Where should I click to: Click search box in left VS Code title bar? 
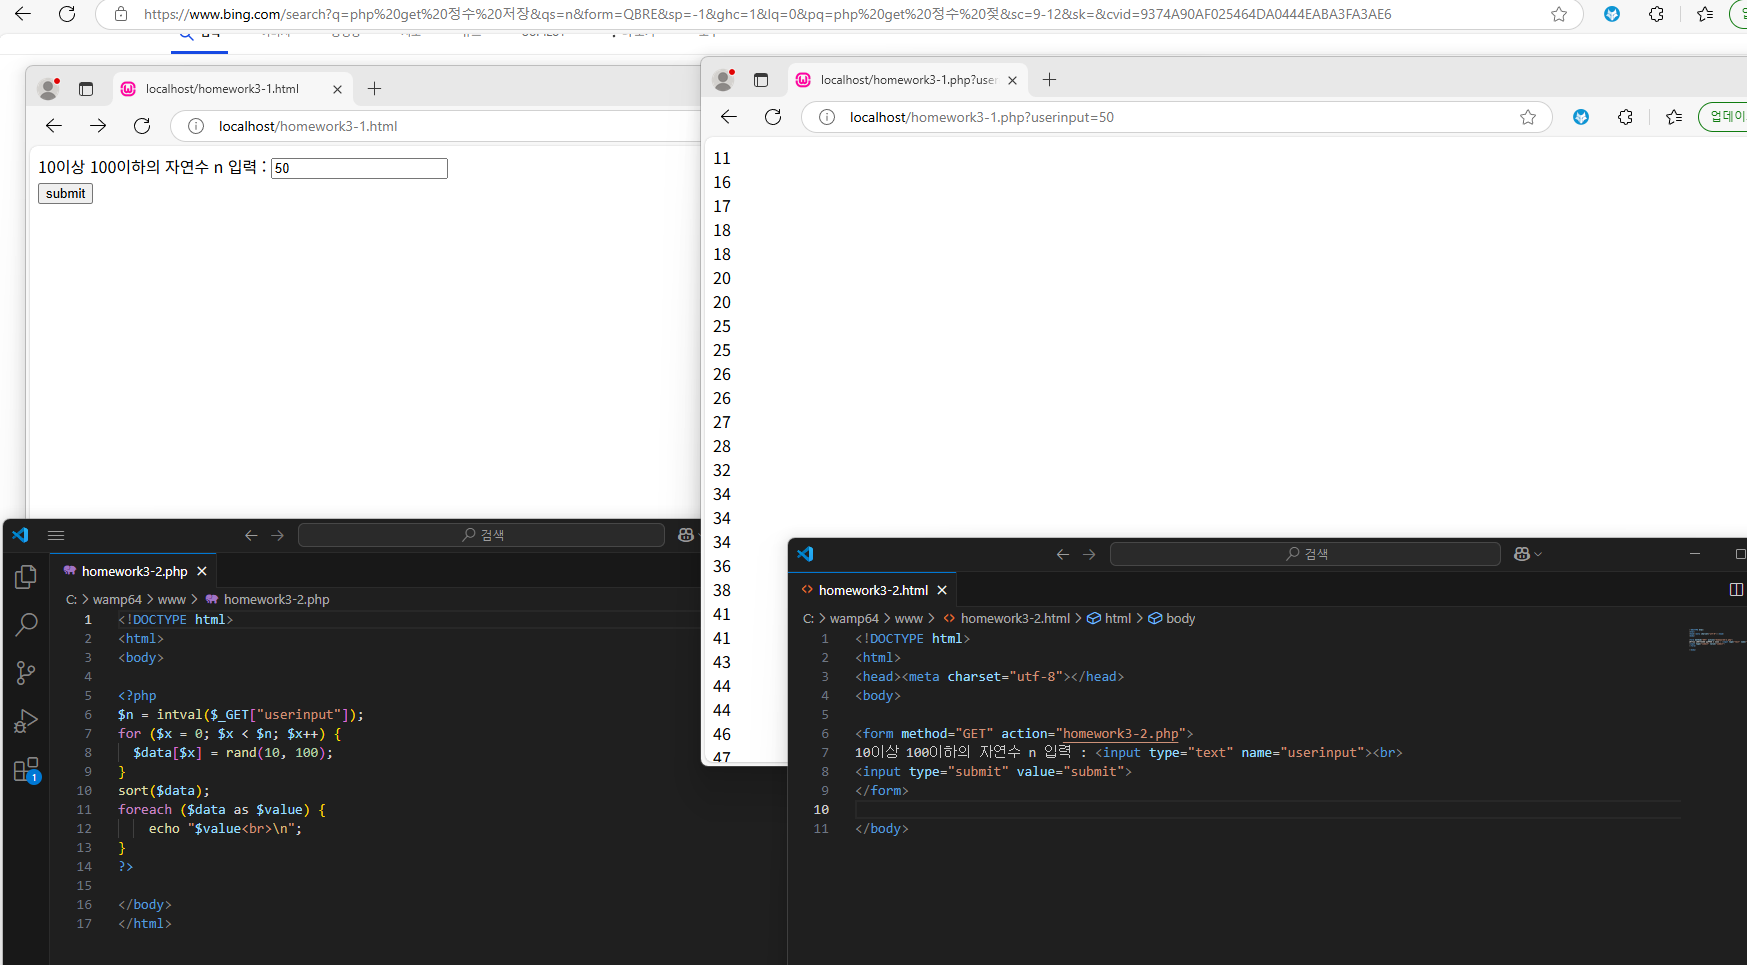481,535
